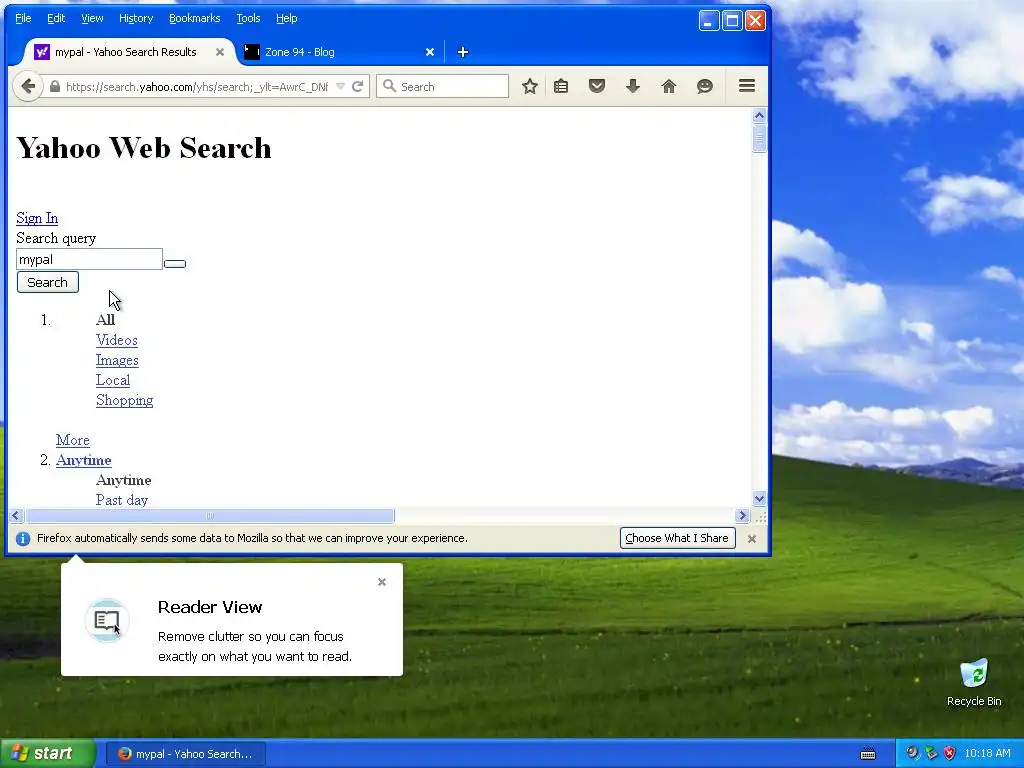
Task: Click the vertical scrollbar down arrow
Action: coord(759,499)
